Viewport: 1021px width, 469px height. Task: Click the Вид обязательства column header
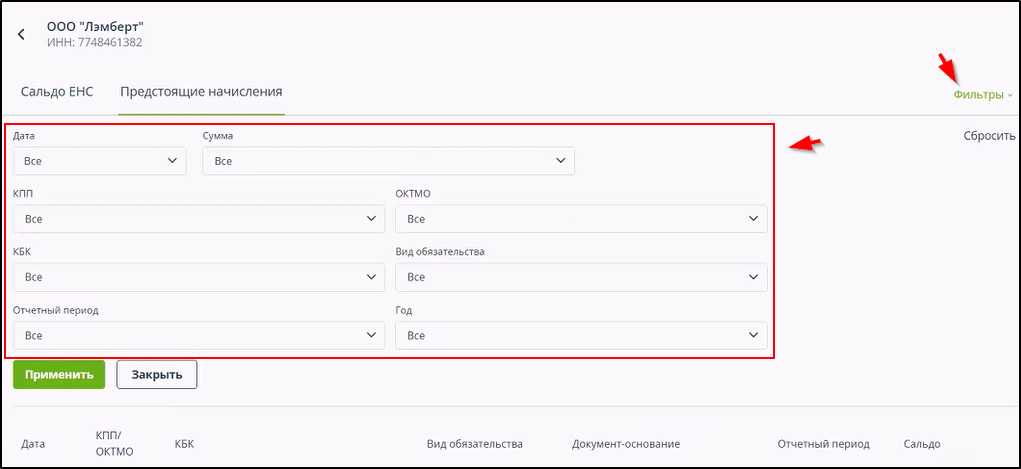(x=474, y=444)
